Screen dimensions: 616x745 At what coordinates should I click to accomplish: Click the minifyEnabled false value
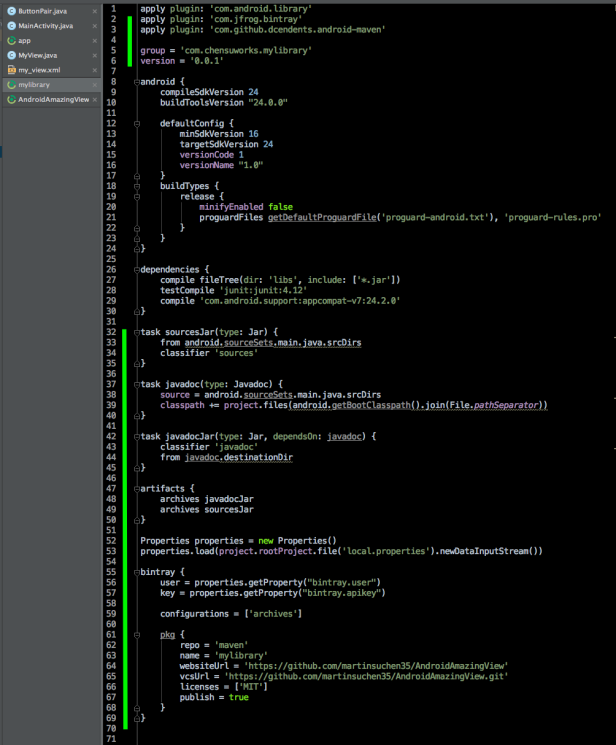[x=280, y=207]
